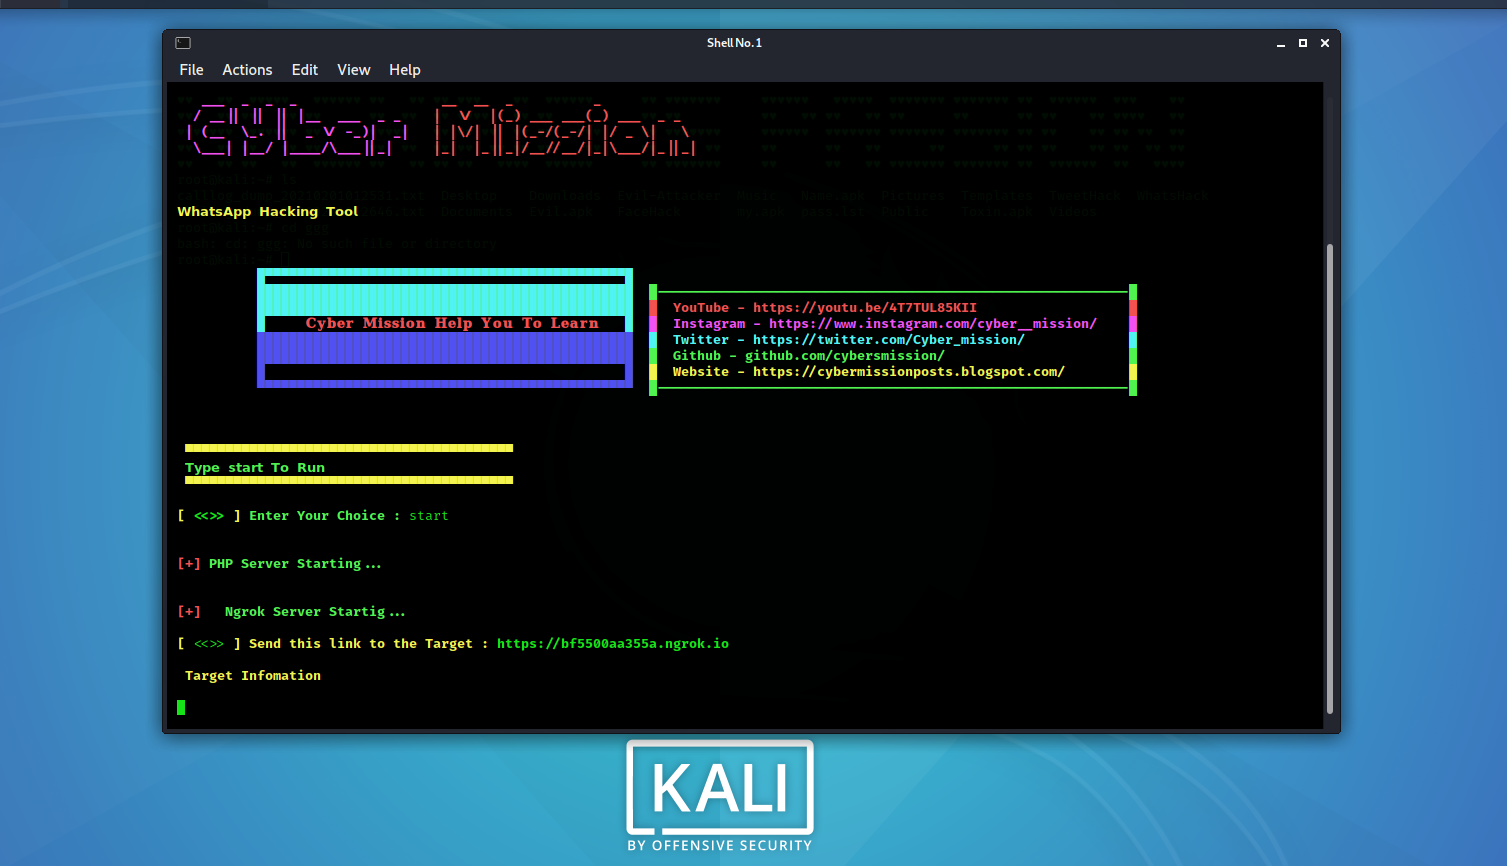
Task: Click 'Cyber Mission Help You To Learn' banner text
Action: tap(452, 323)
